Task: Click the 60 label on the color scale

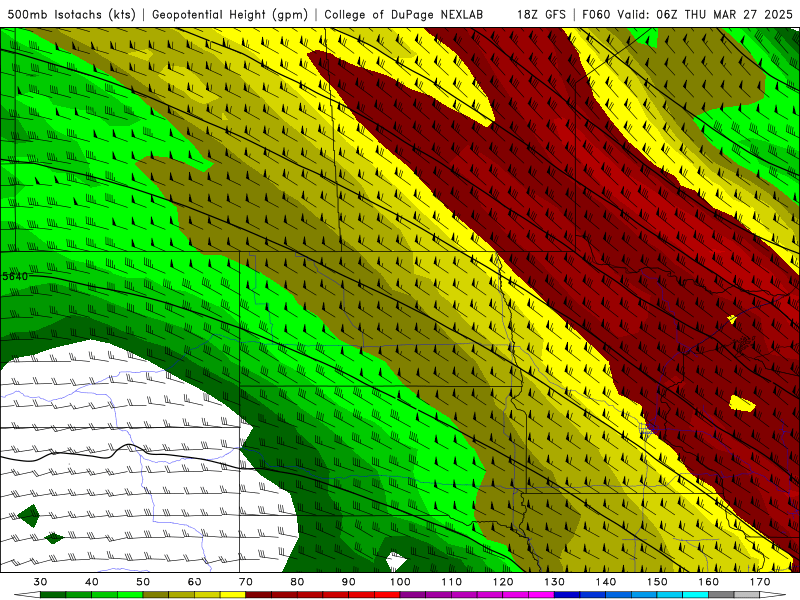Action: 194,582
